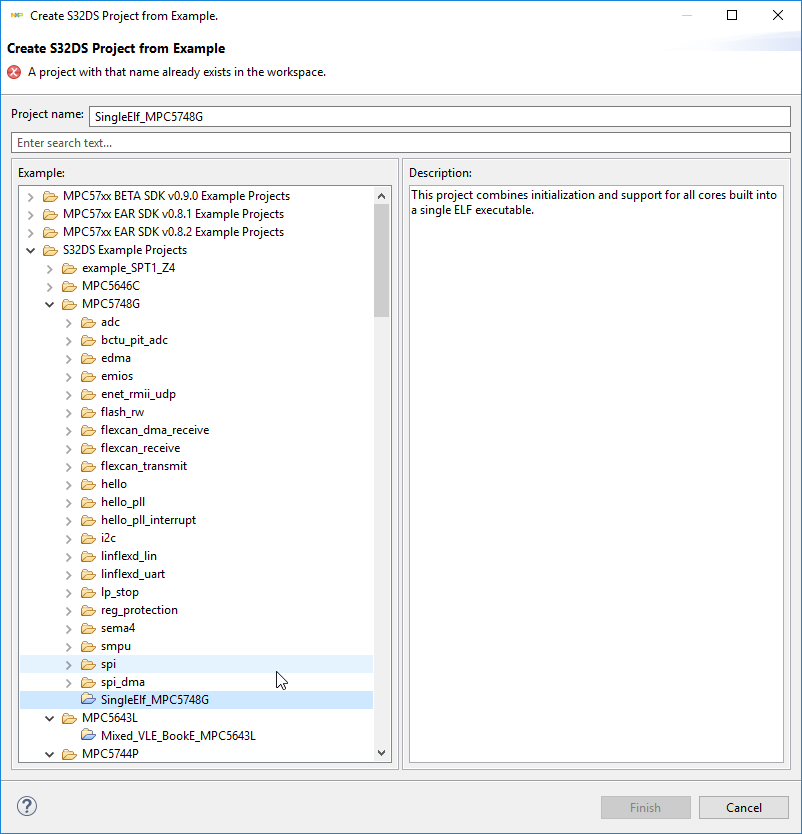Image resolution: width=802 pixels, height=834 pixels.
Task: Click the tree scroll down arrow
Action: click(x=381, y=753)
